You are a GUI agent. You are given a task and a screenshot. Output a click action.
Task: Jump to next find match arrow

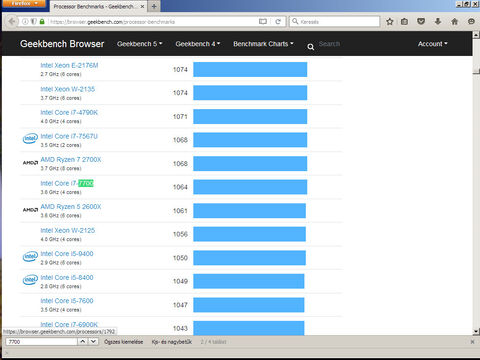93,342
